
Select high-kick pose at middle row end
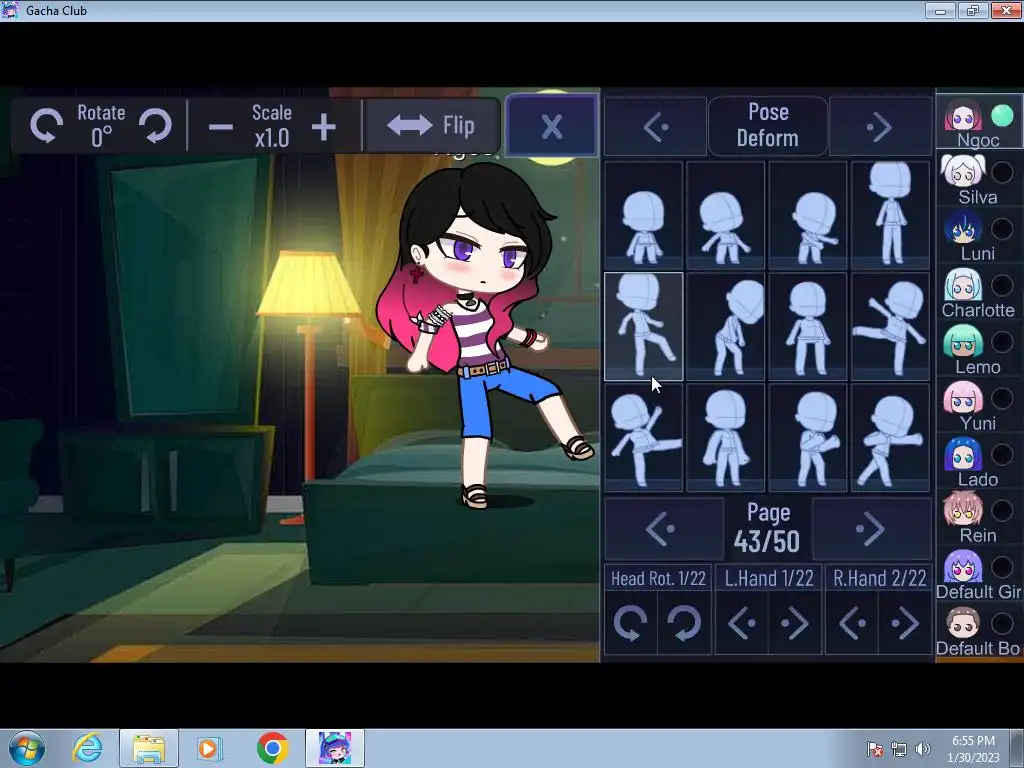[x=890, y=327]
